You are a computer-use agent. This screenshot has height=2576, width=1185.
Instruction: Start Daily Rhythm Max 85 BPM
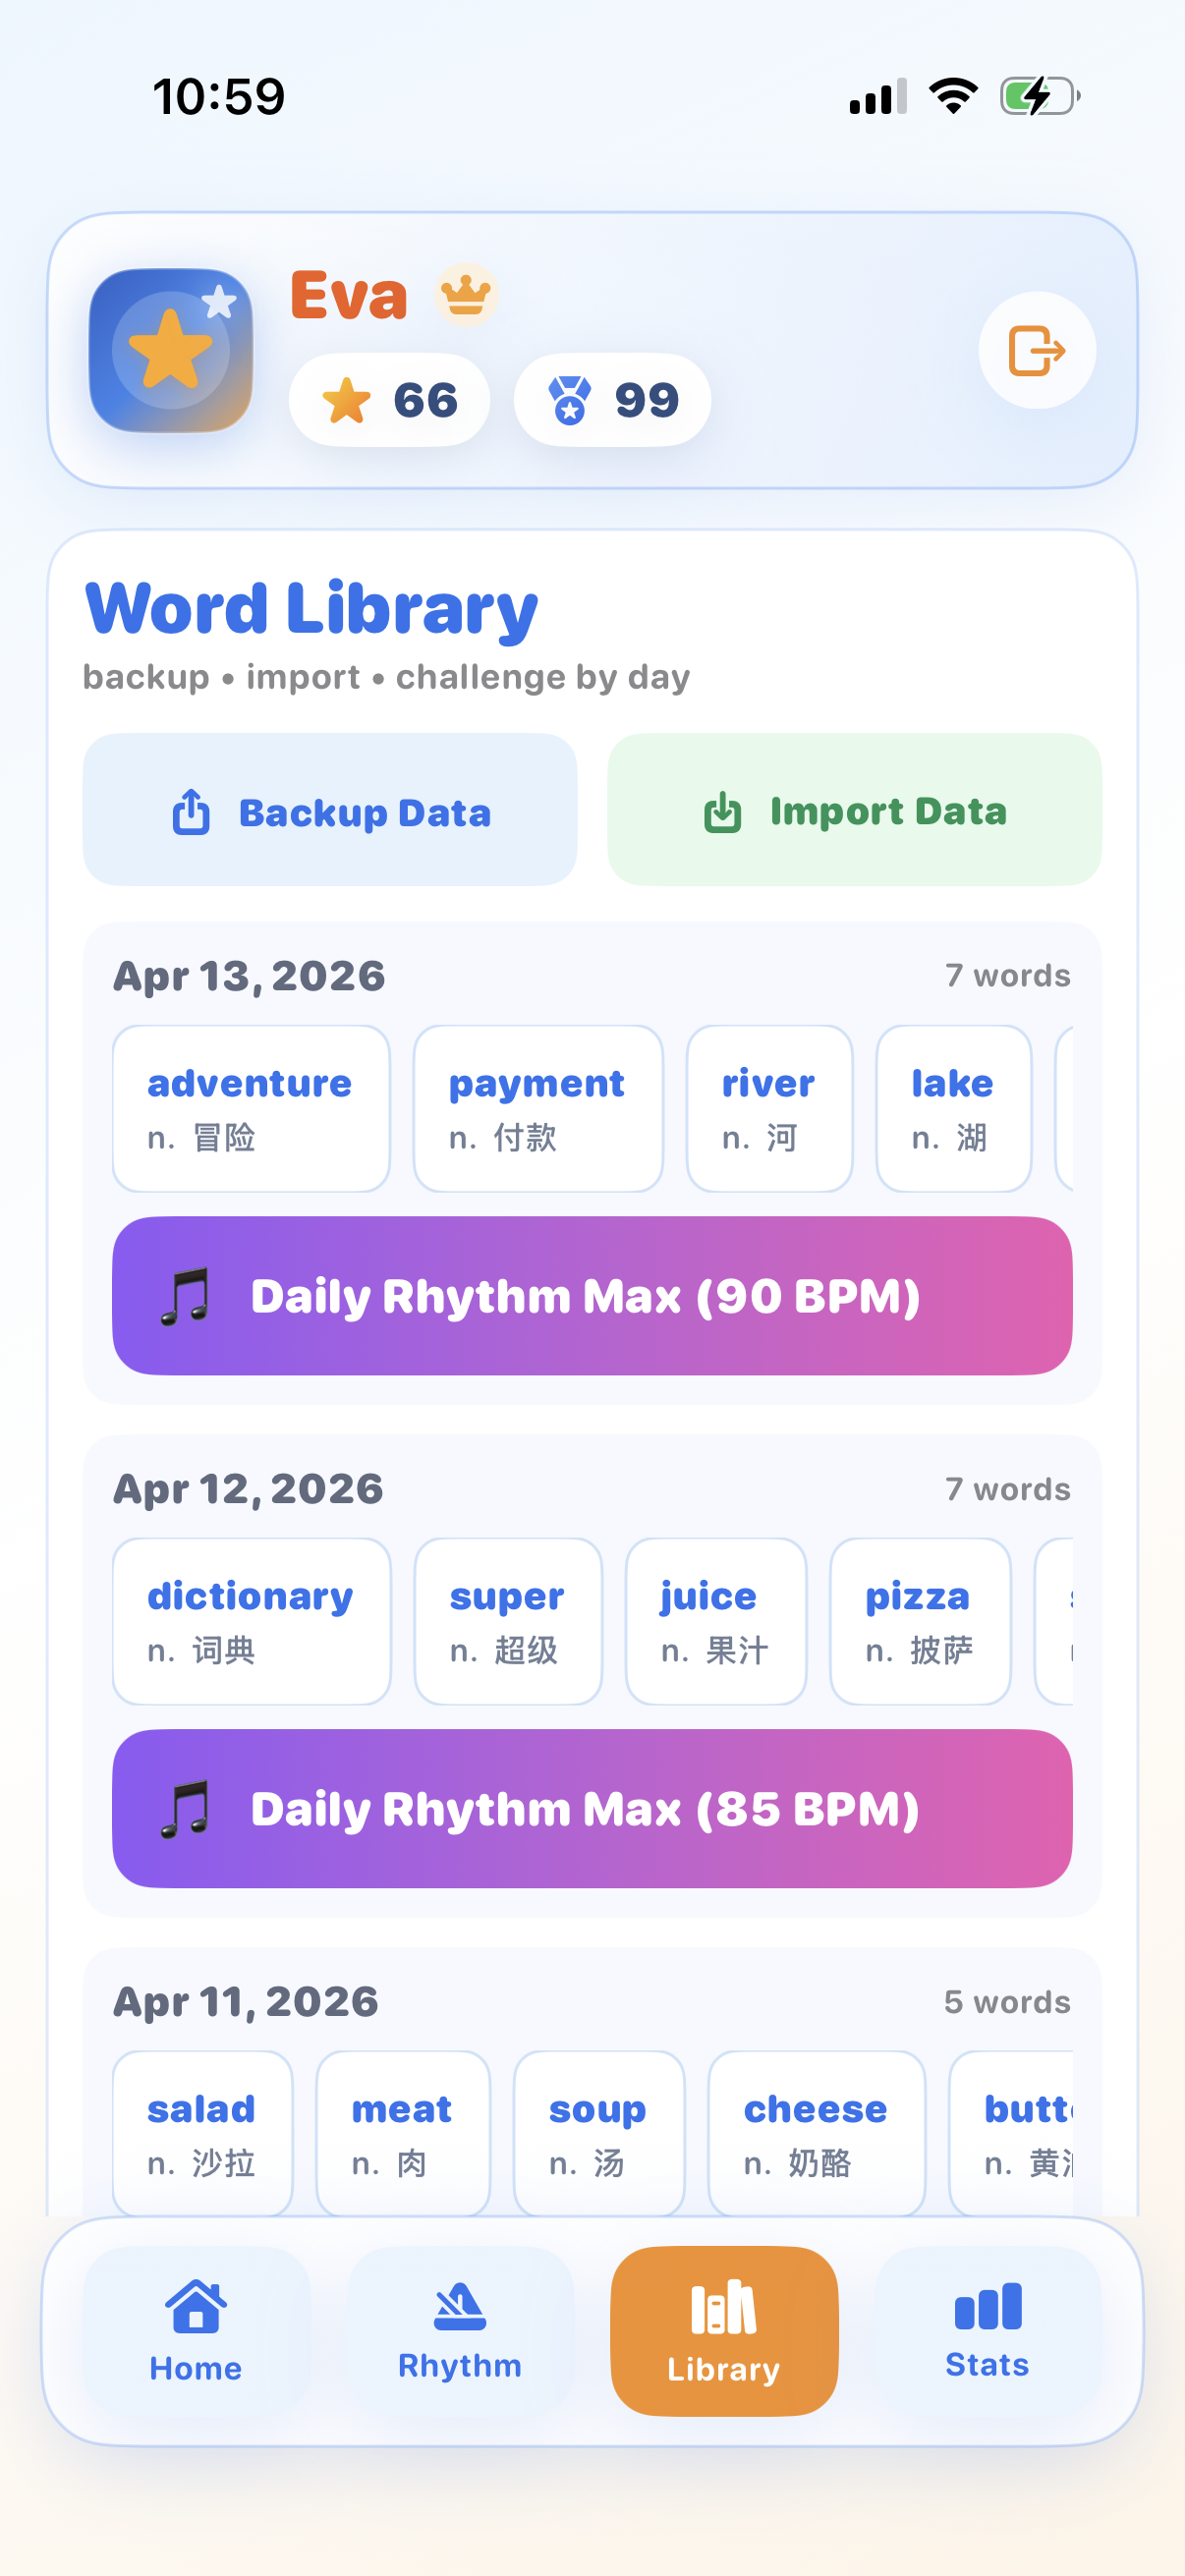592,1809
